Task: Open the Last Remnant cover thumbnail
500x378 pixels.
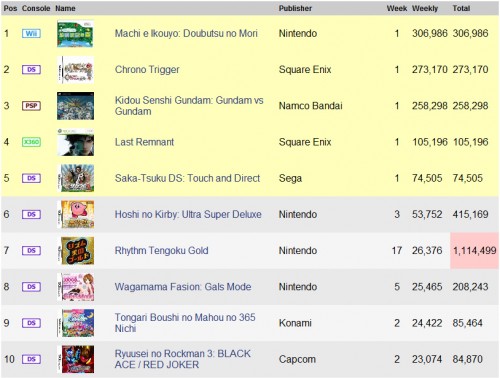Action: [x=75, y=142]
